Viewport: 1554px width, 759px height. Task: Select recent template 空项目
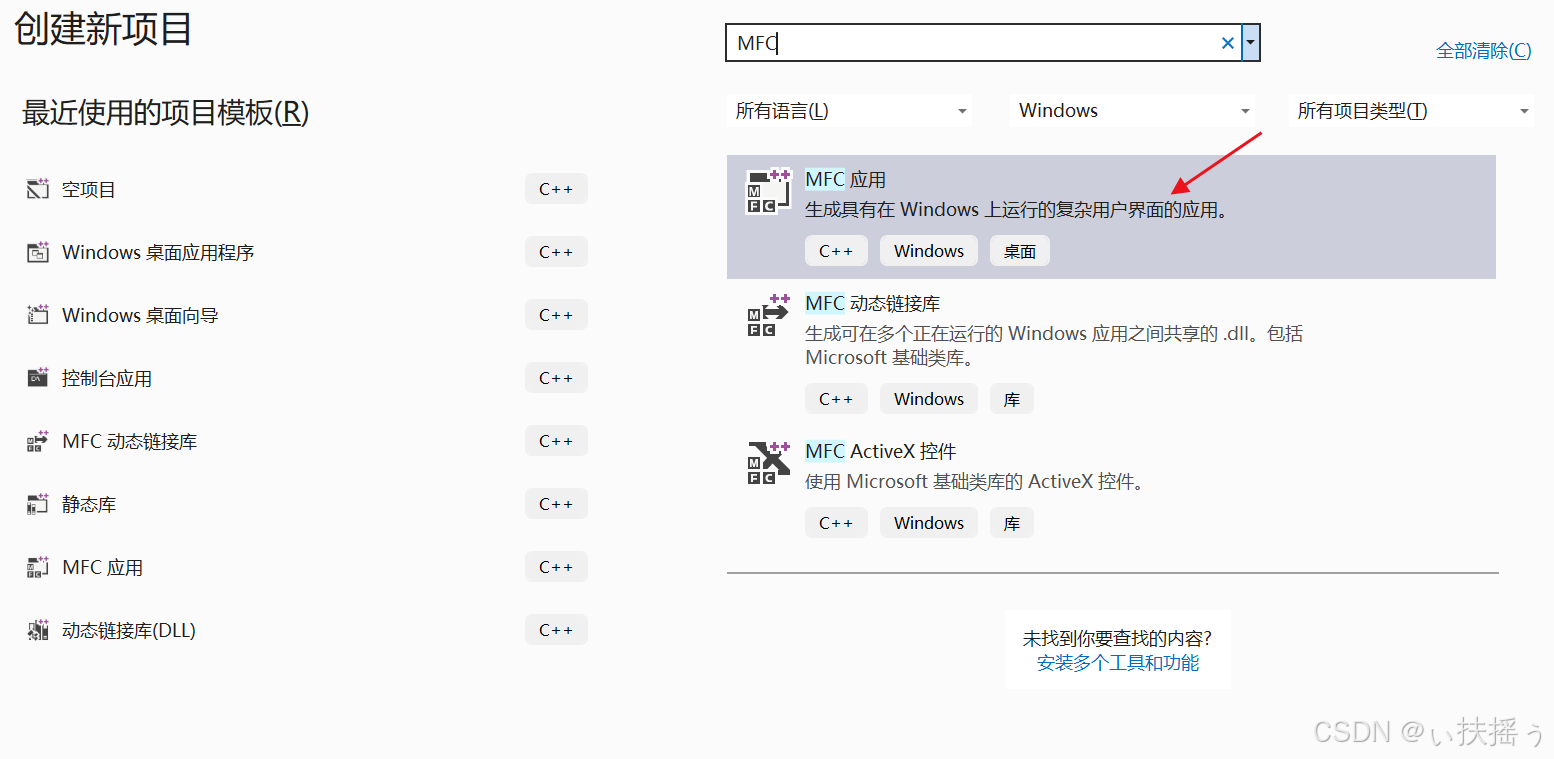305,189
